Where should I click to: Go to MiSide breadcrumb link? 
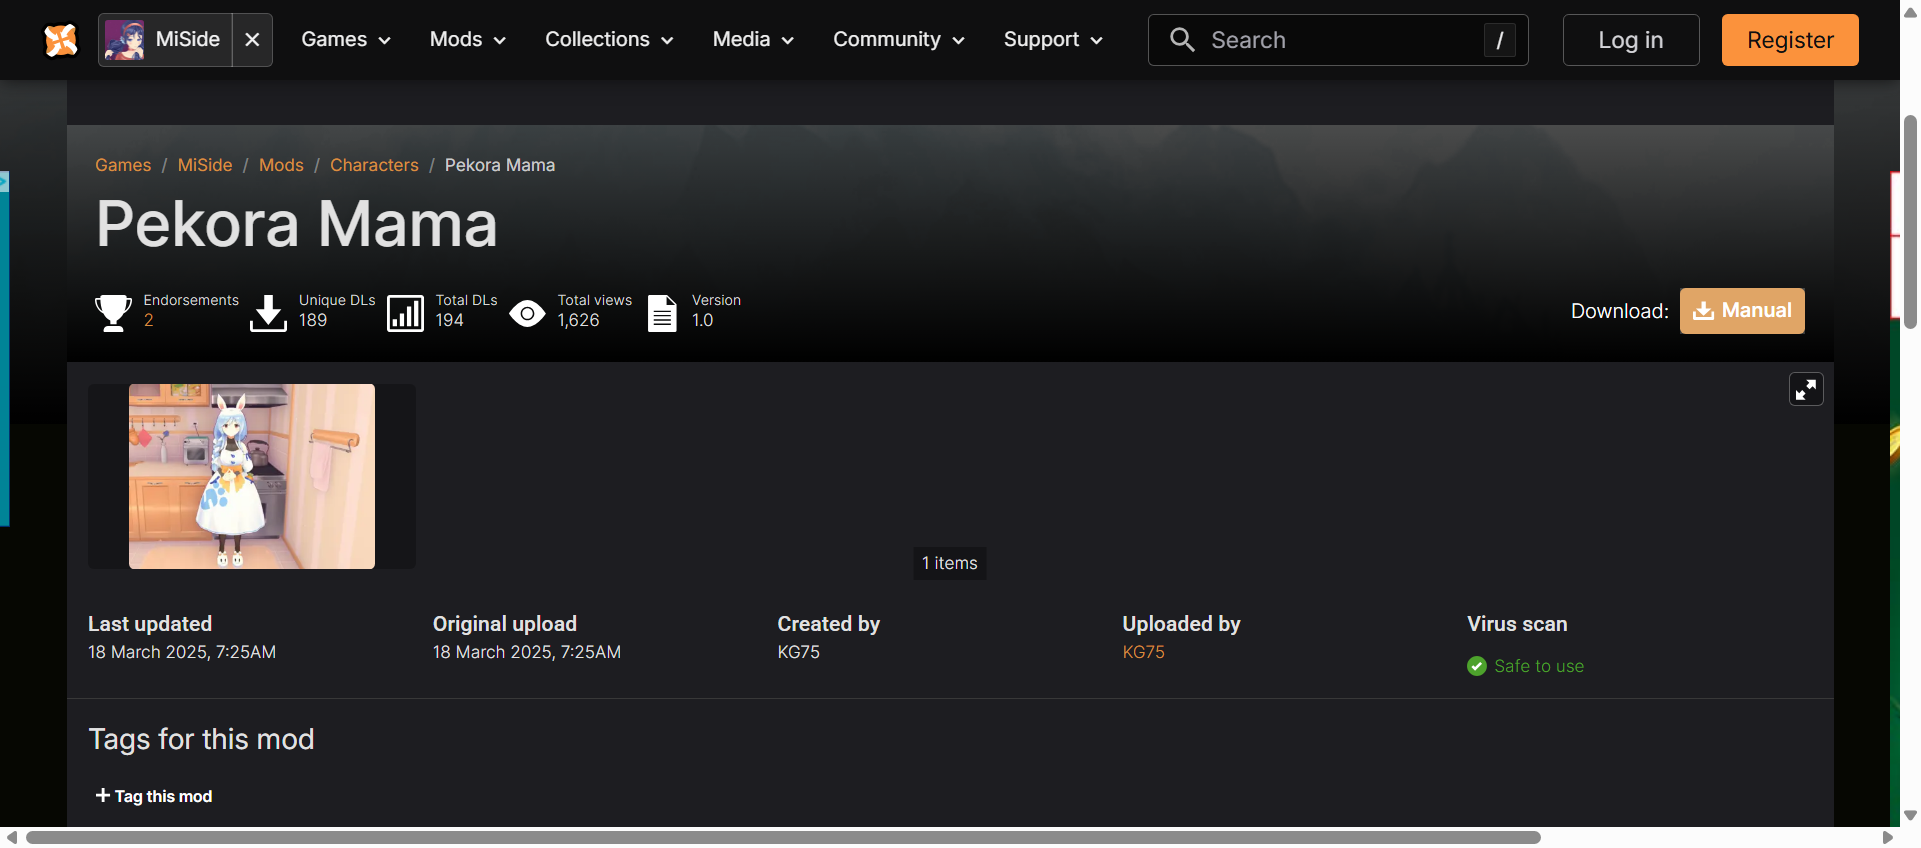point(205,165)
